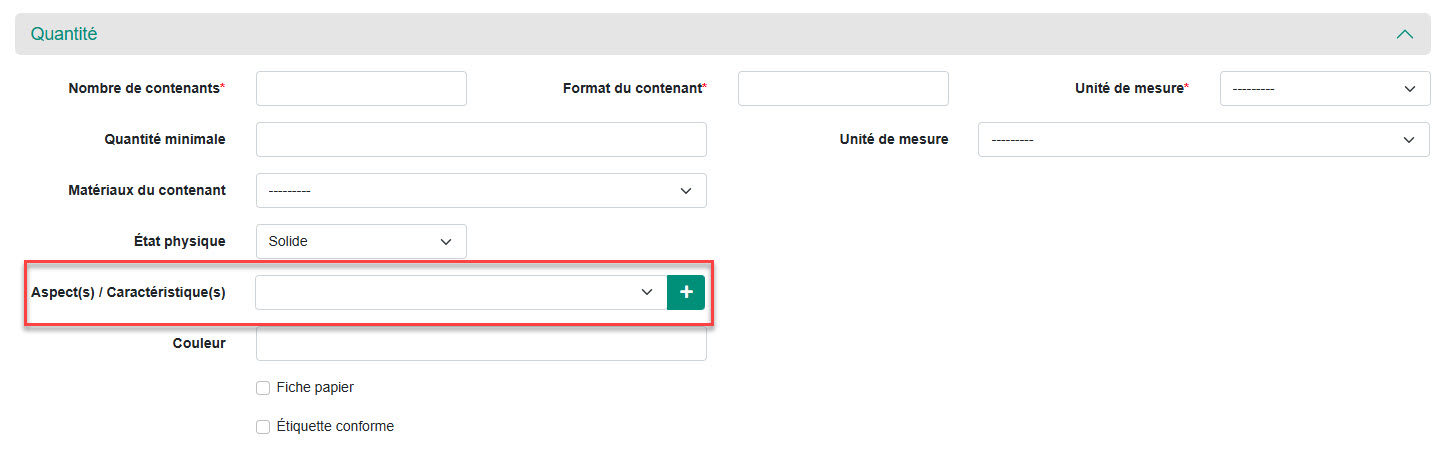The width and height of the screenshot is (1444, 458).
Task: Select the Couleur input field
Action: tap(481, 344)
